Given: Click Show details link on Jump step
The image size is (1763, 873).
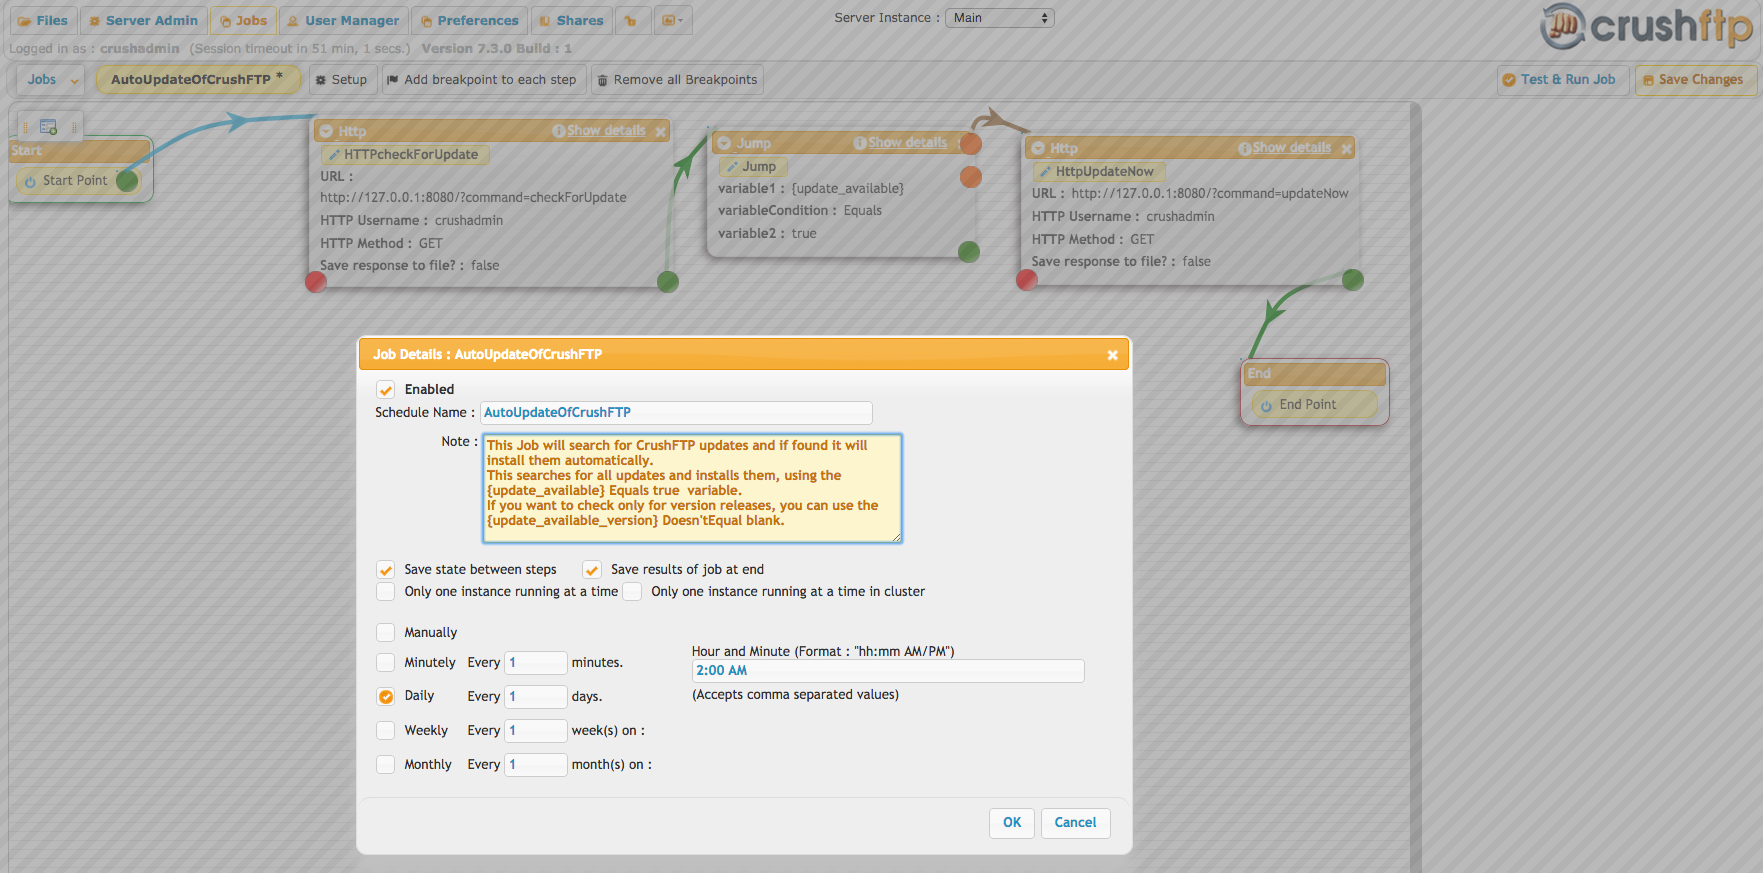Looking at the screenshot, I should pos(907,143).
